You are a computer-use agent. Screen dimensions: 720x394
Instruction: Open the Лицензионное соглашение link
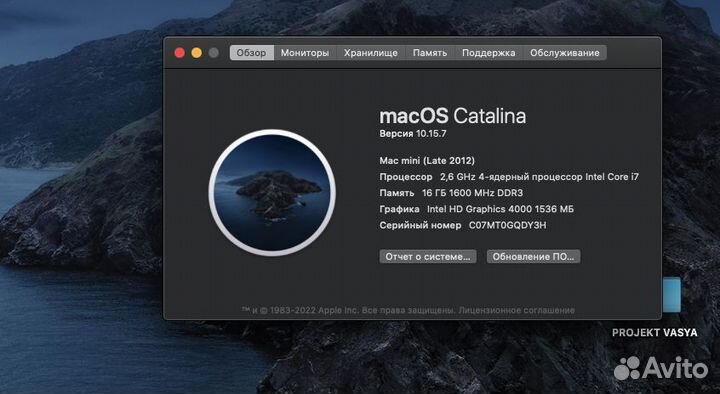(x=517, y=310)
